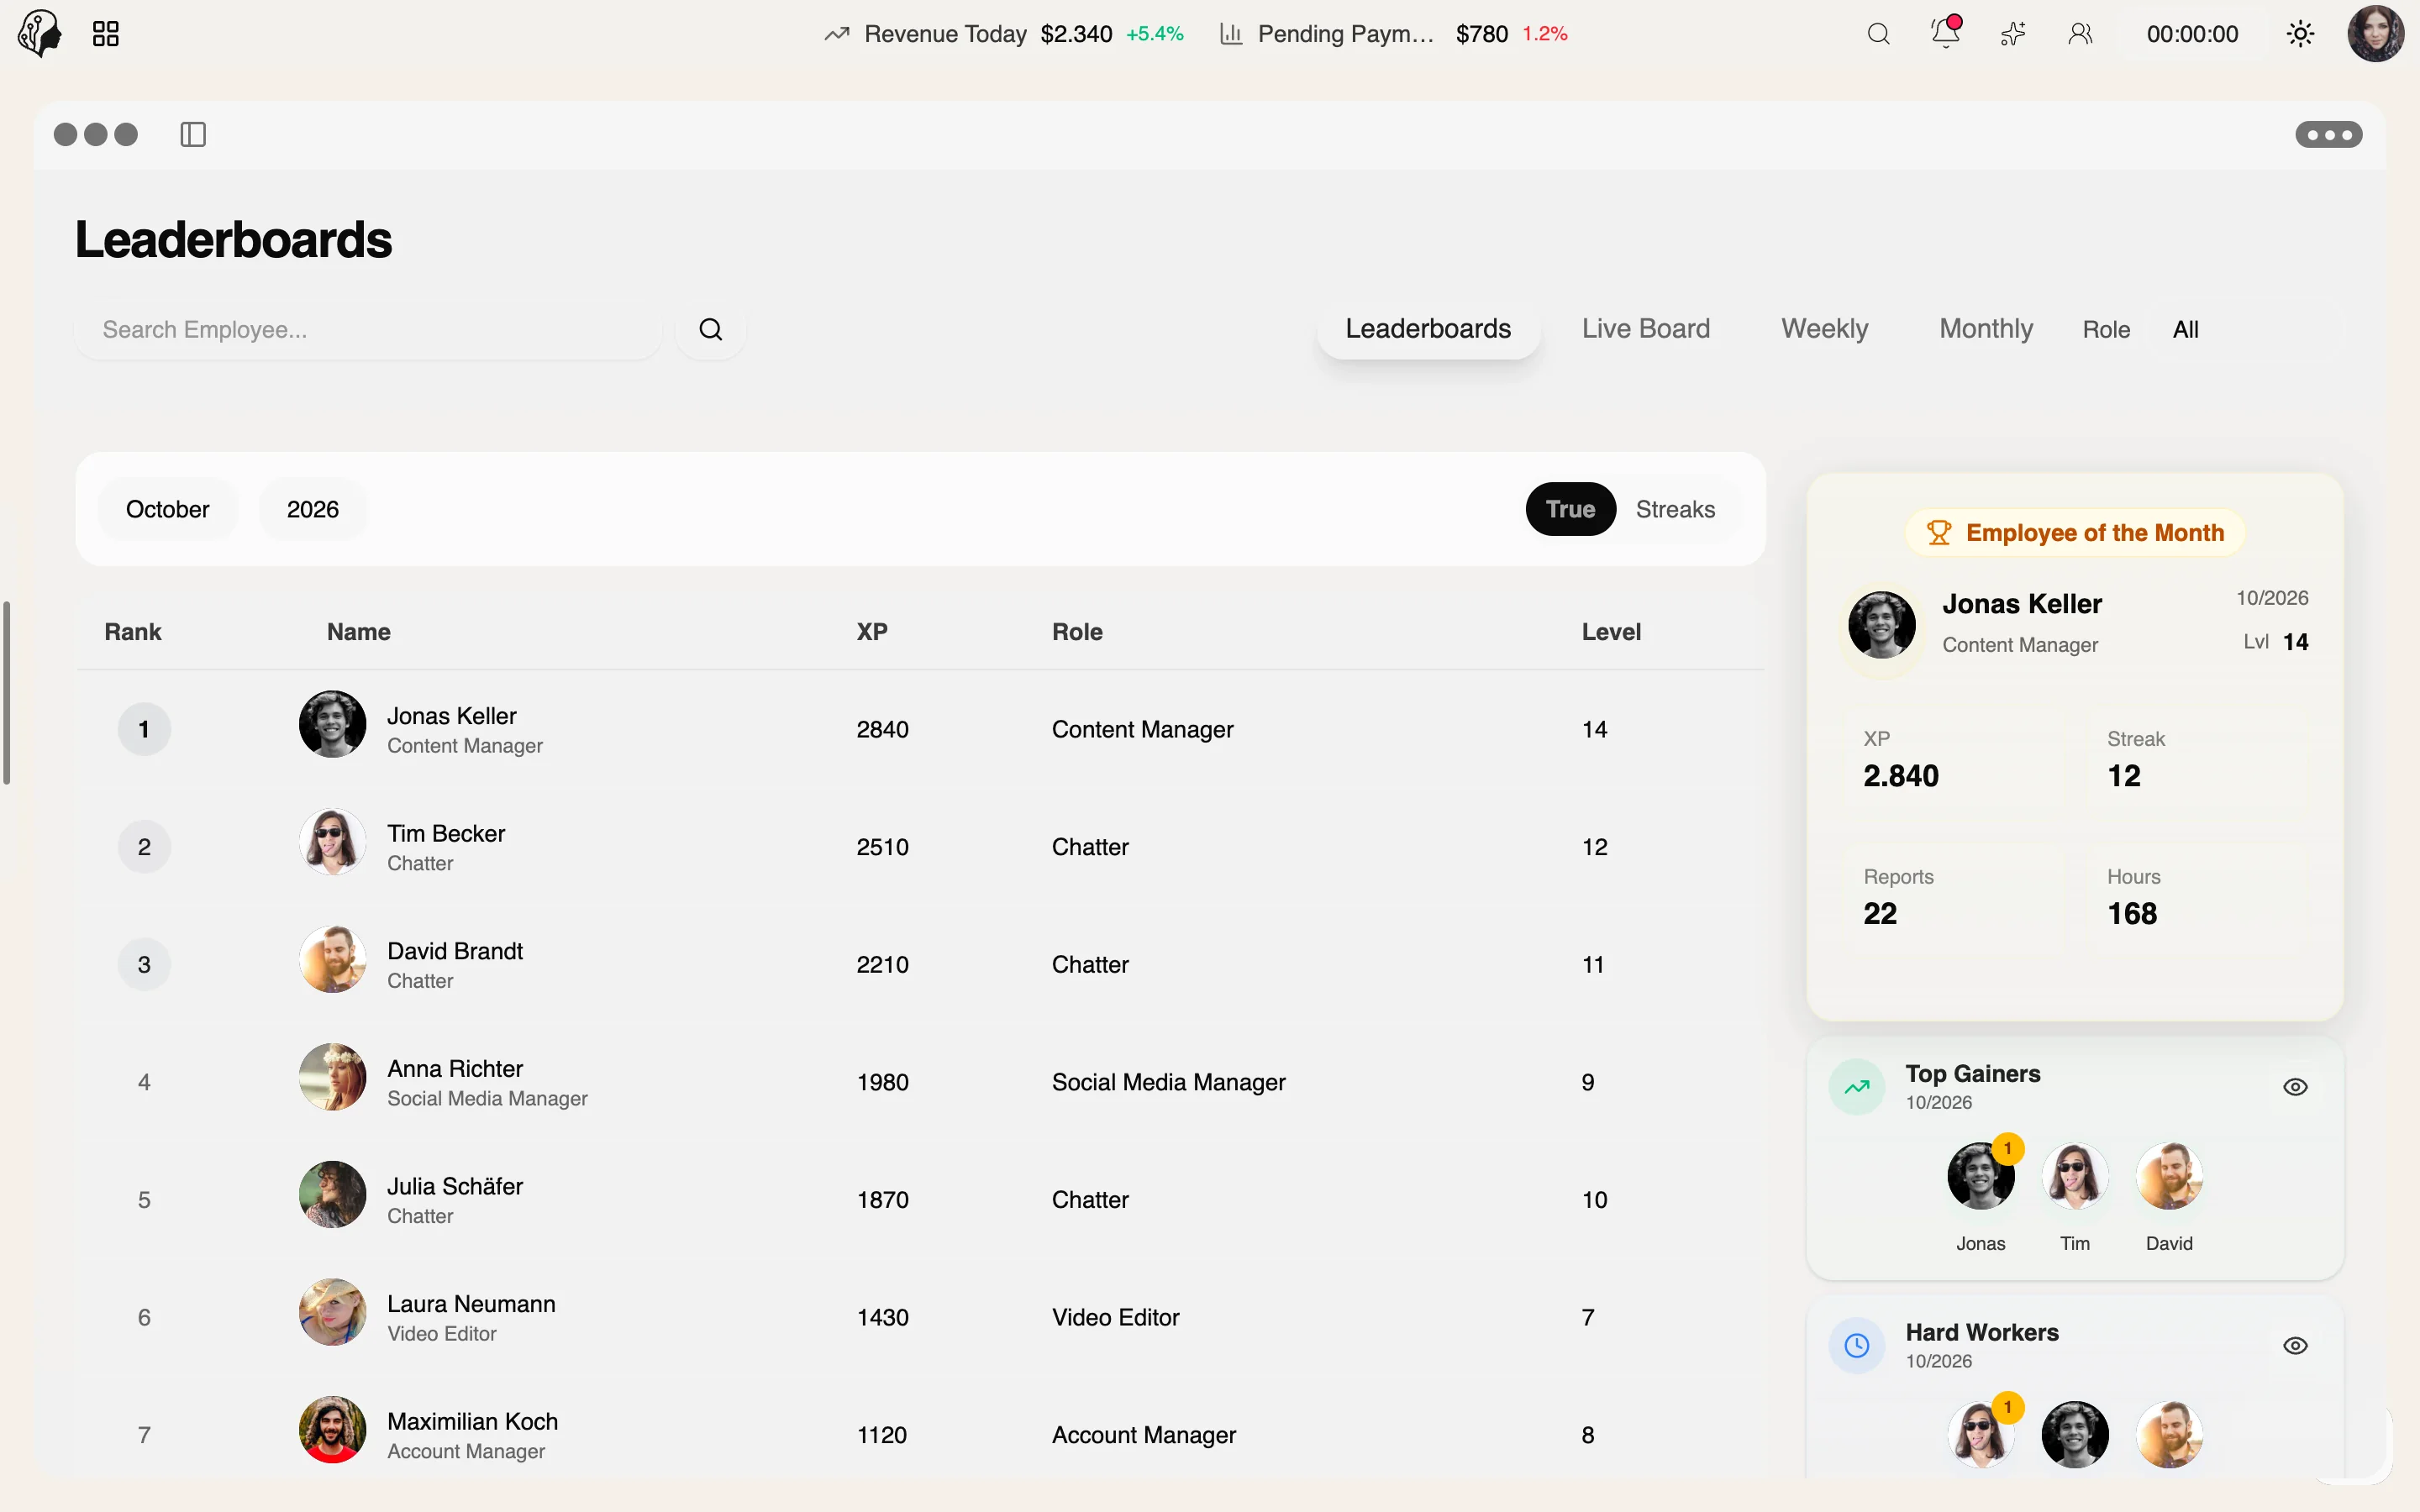Image resolution: width=2420 pixels, height=1512 pixels.
Task: Click Tim Becker's name in the table
Action: click(446, 833)
